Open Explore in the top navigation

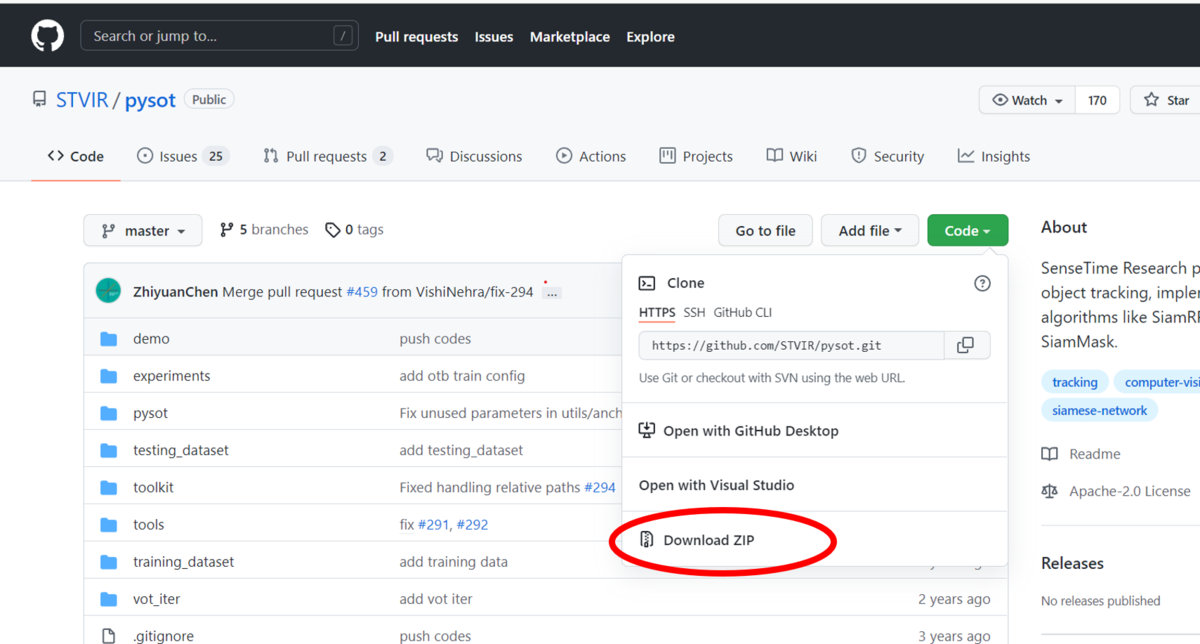coord(650,37)
